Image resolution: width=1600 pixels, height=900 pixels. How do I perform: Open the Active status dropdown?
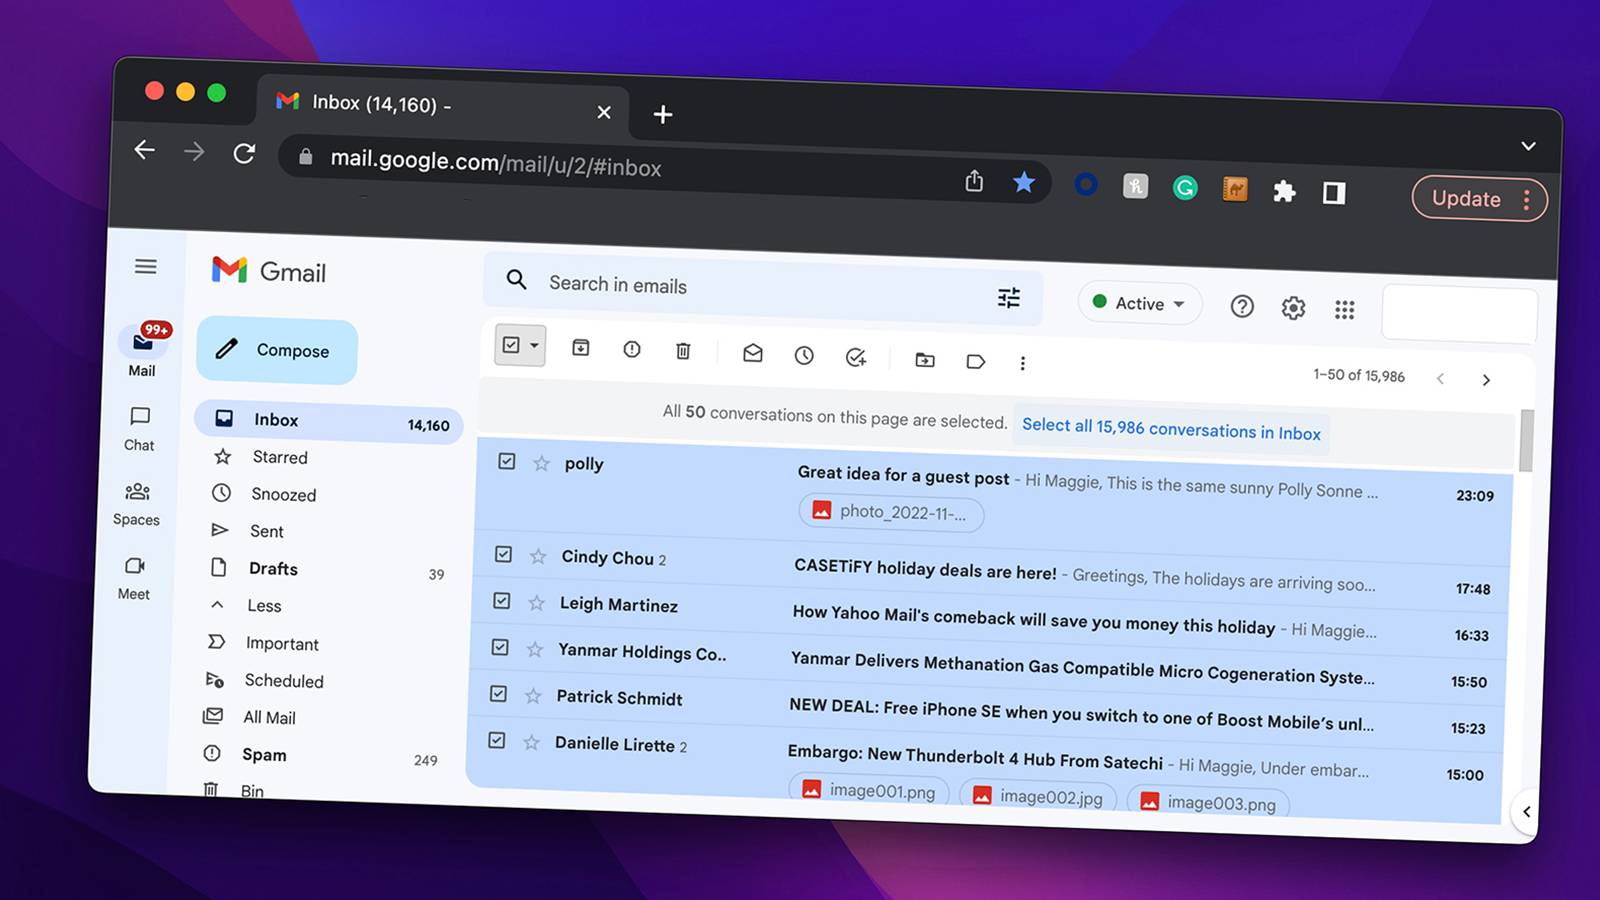(1139, 303)
